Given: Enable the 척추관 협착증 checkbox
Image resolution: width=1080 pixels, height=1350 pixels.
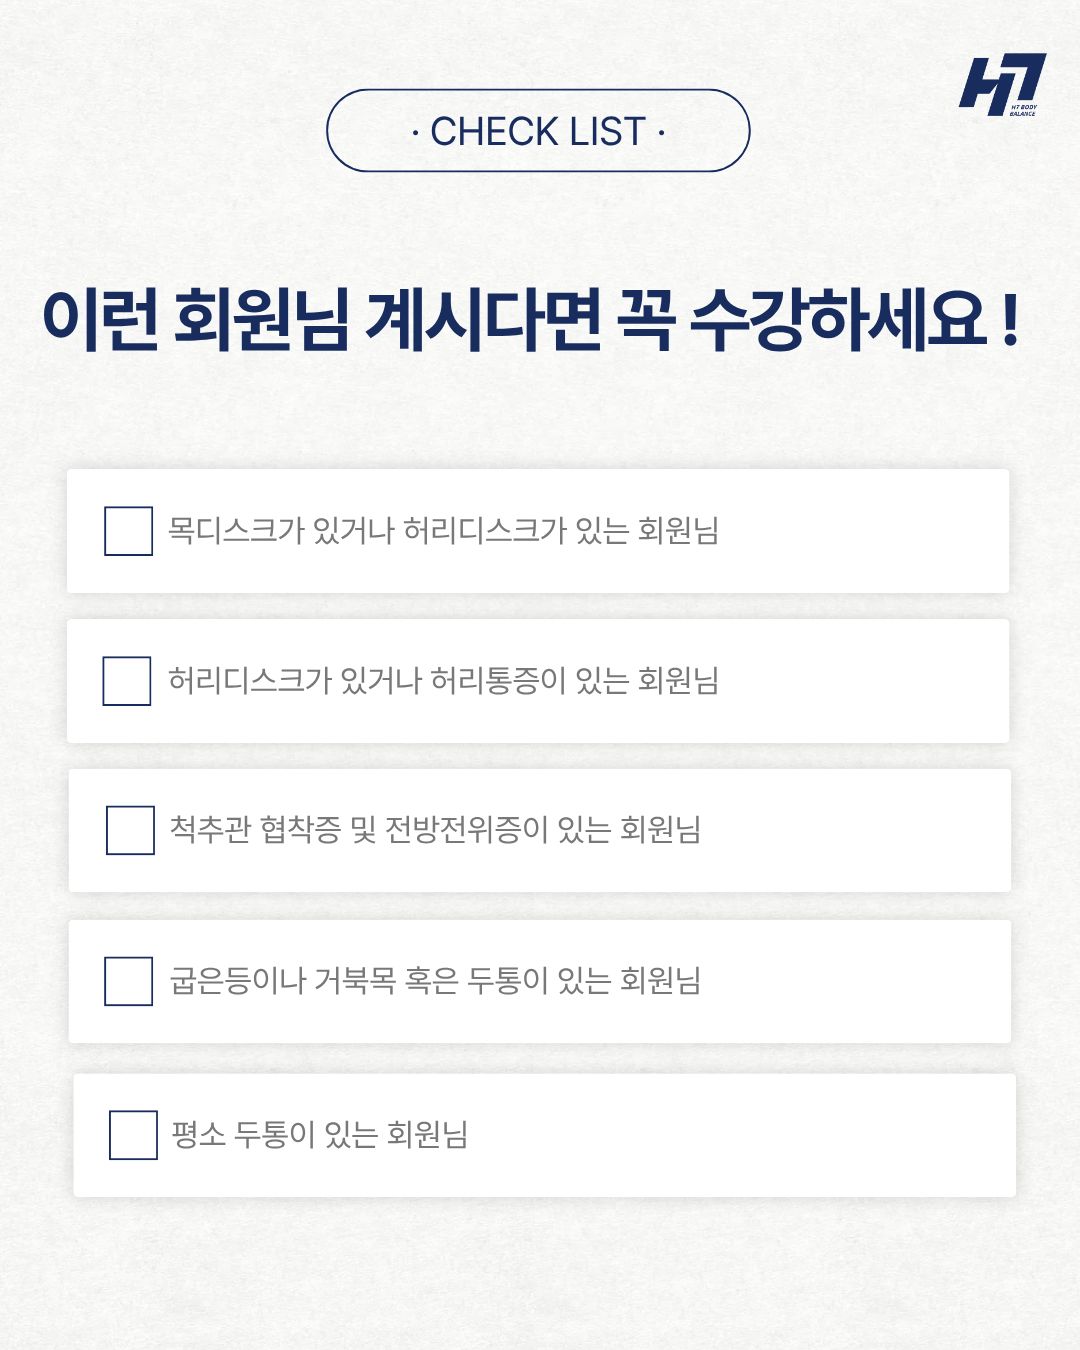Looking at the screenshot, I should tap(130, 830).
